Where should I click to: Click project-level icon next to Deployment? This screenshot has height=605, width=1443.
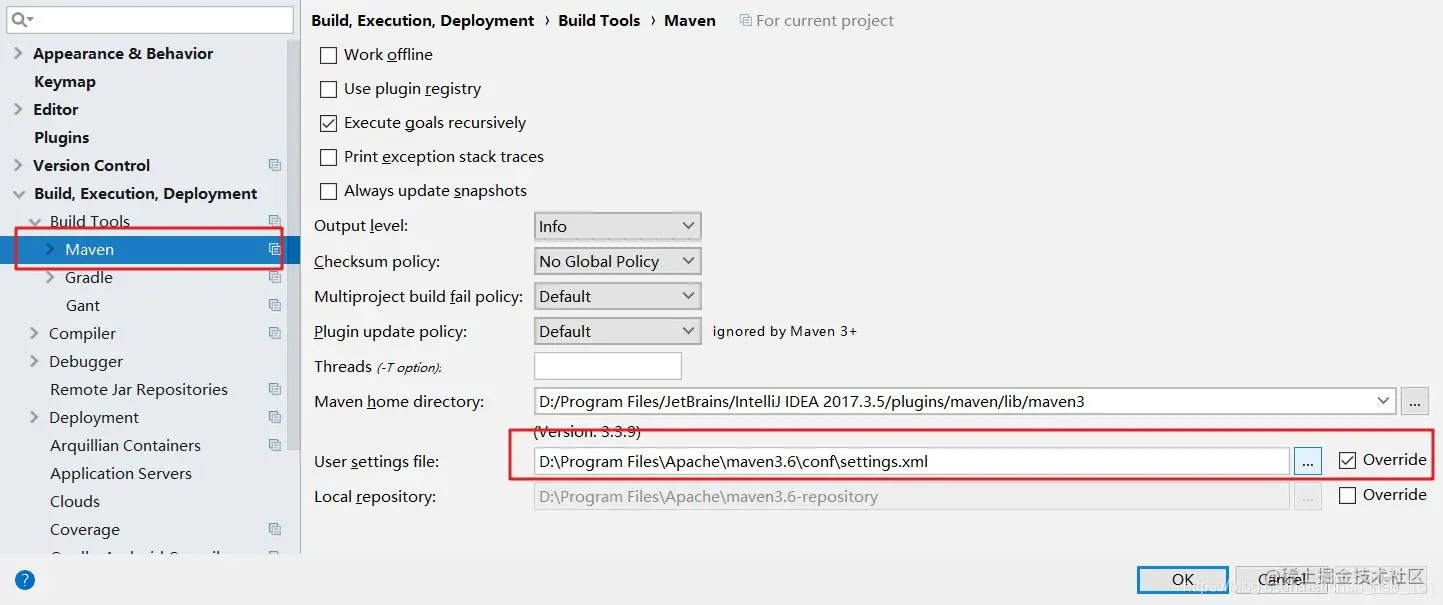pyautogui.click(x=275, y=417)
